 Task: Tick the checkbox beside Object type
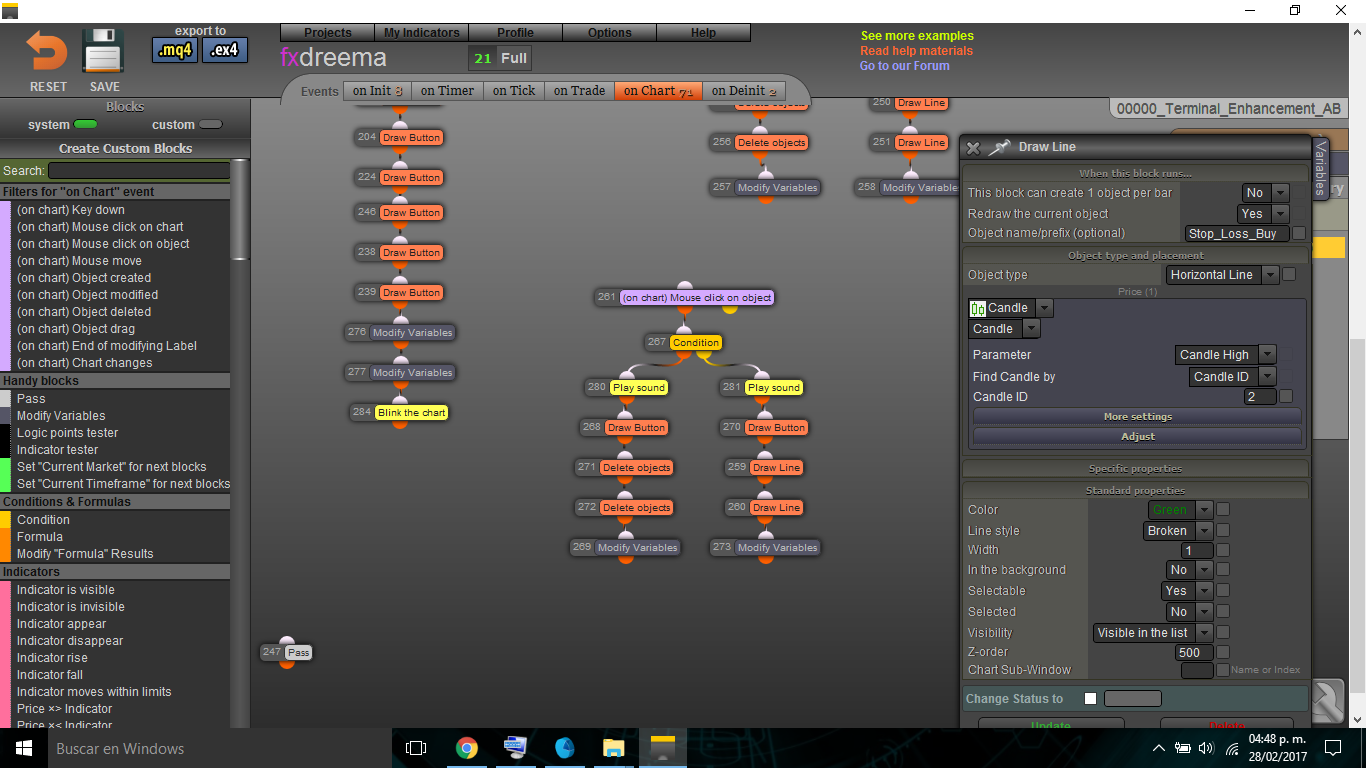1289,274
